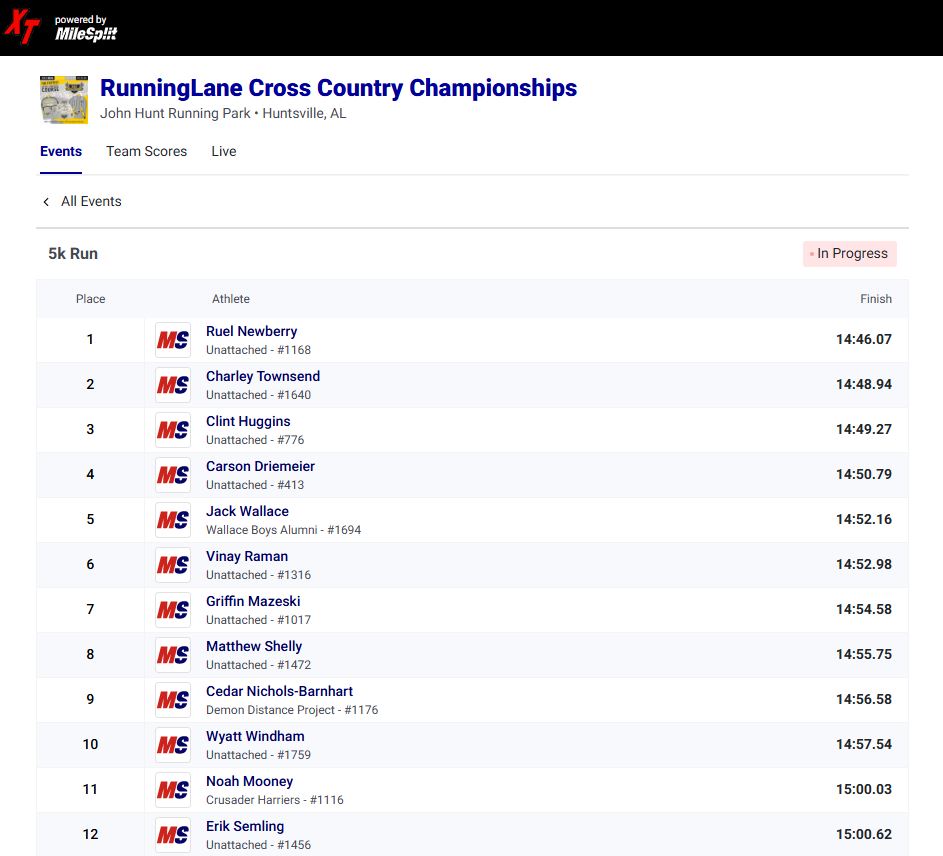The height and width of the screenshot is (856, 943).
Task: Open athlete Griffin Mazeski's profile
Action: click(x=253, y=602)
